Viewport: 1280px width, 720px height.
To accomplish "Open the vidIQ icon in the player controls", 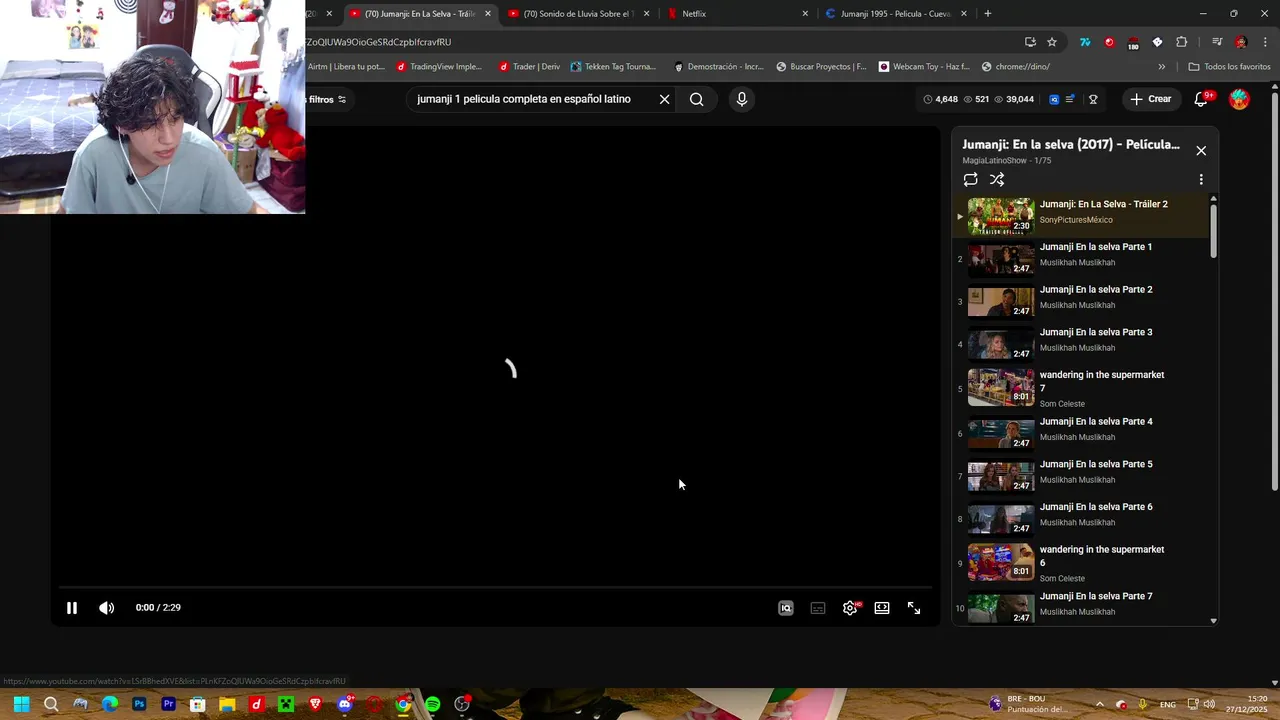I will [786, 608].
